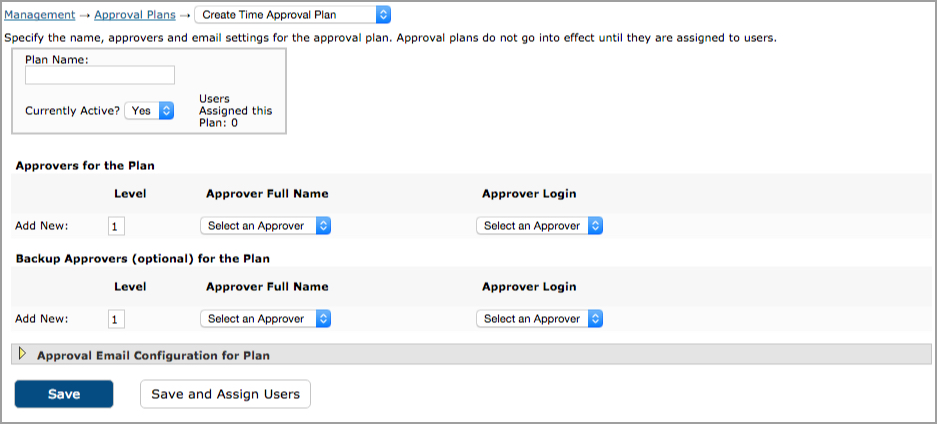Viewport: 937px width, 424px height.
Task: Open the Create Time Approval Plan dropdown
Action: click(x=292, y=15)
